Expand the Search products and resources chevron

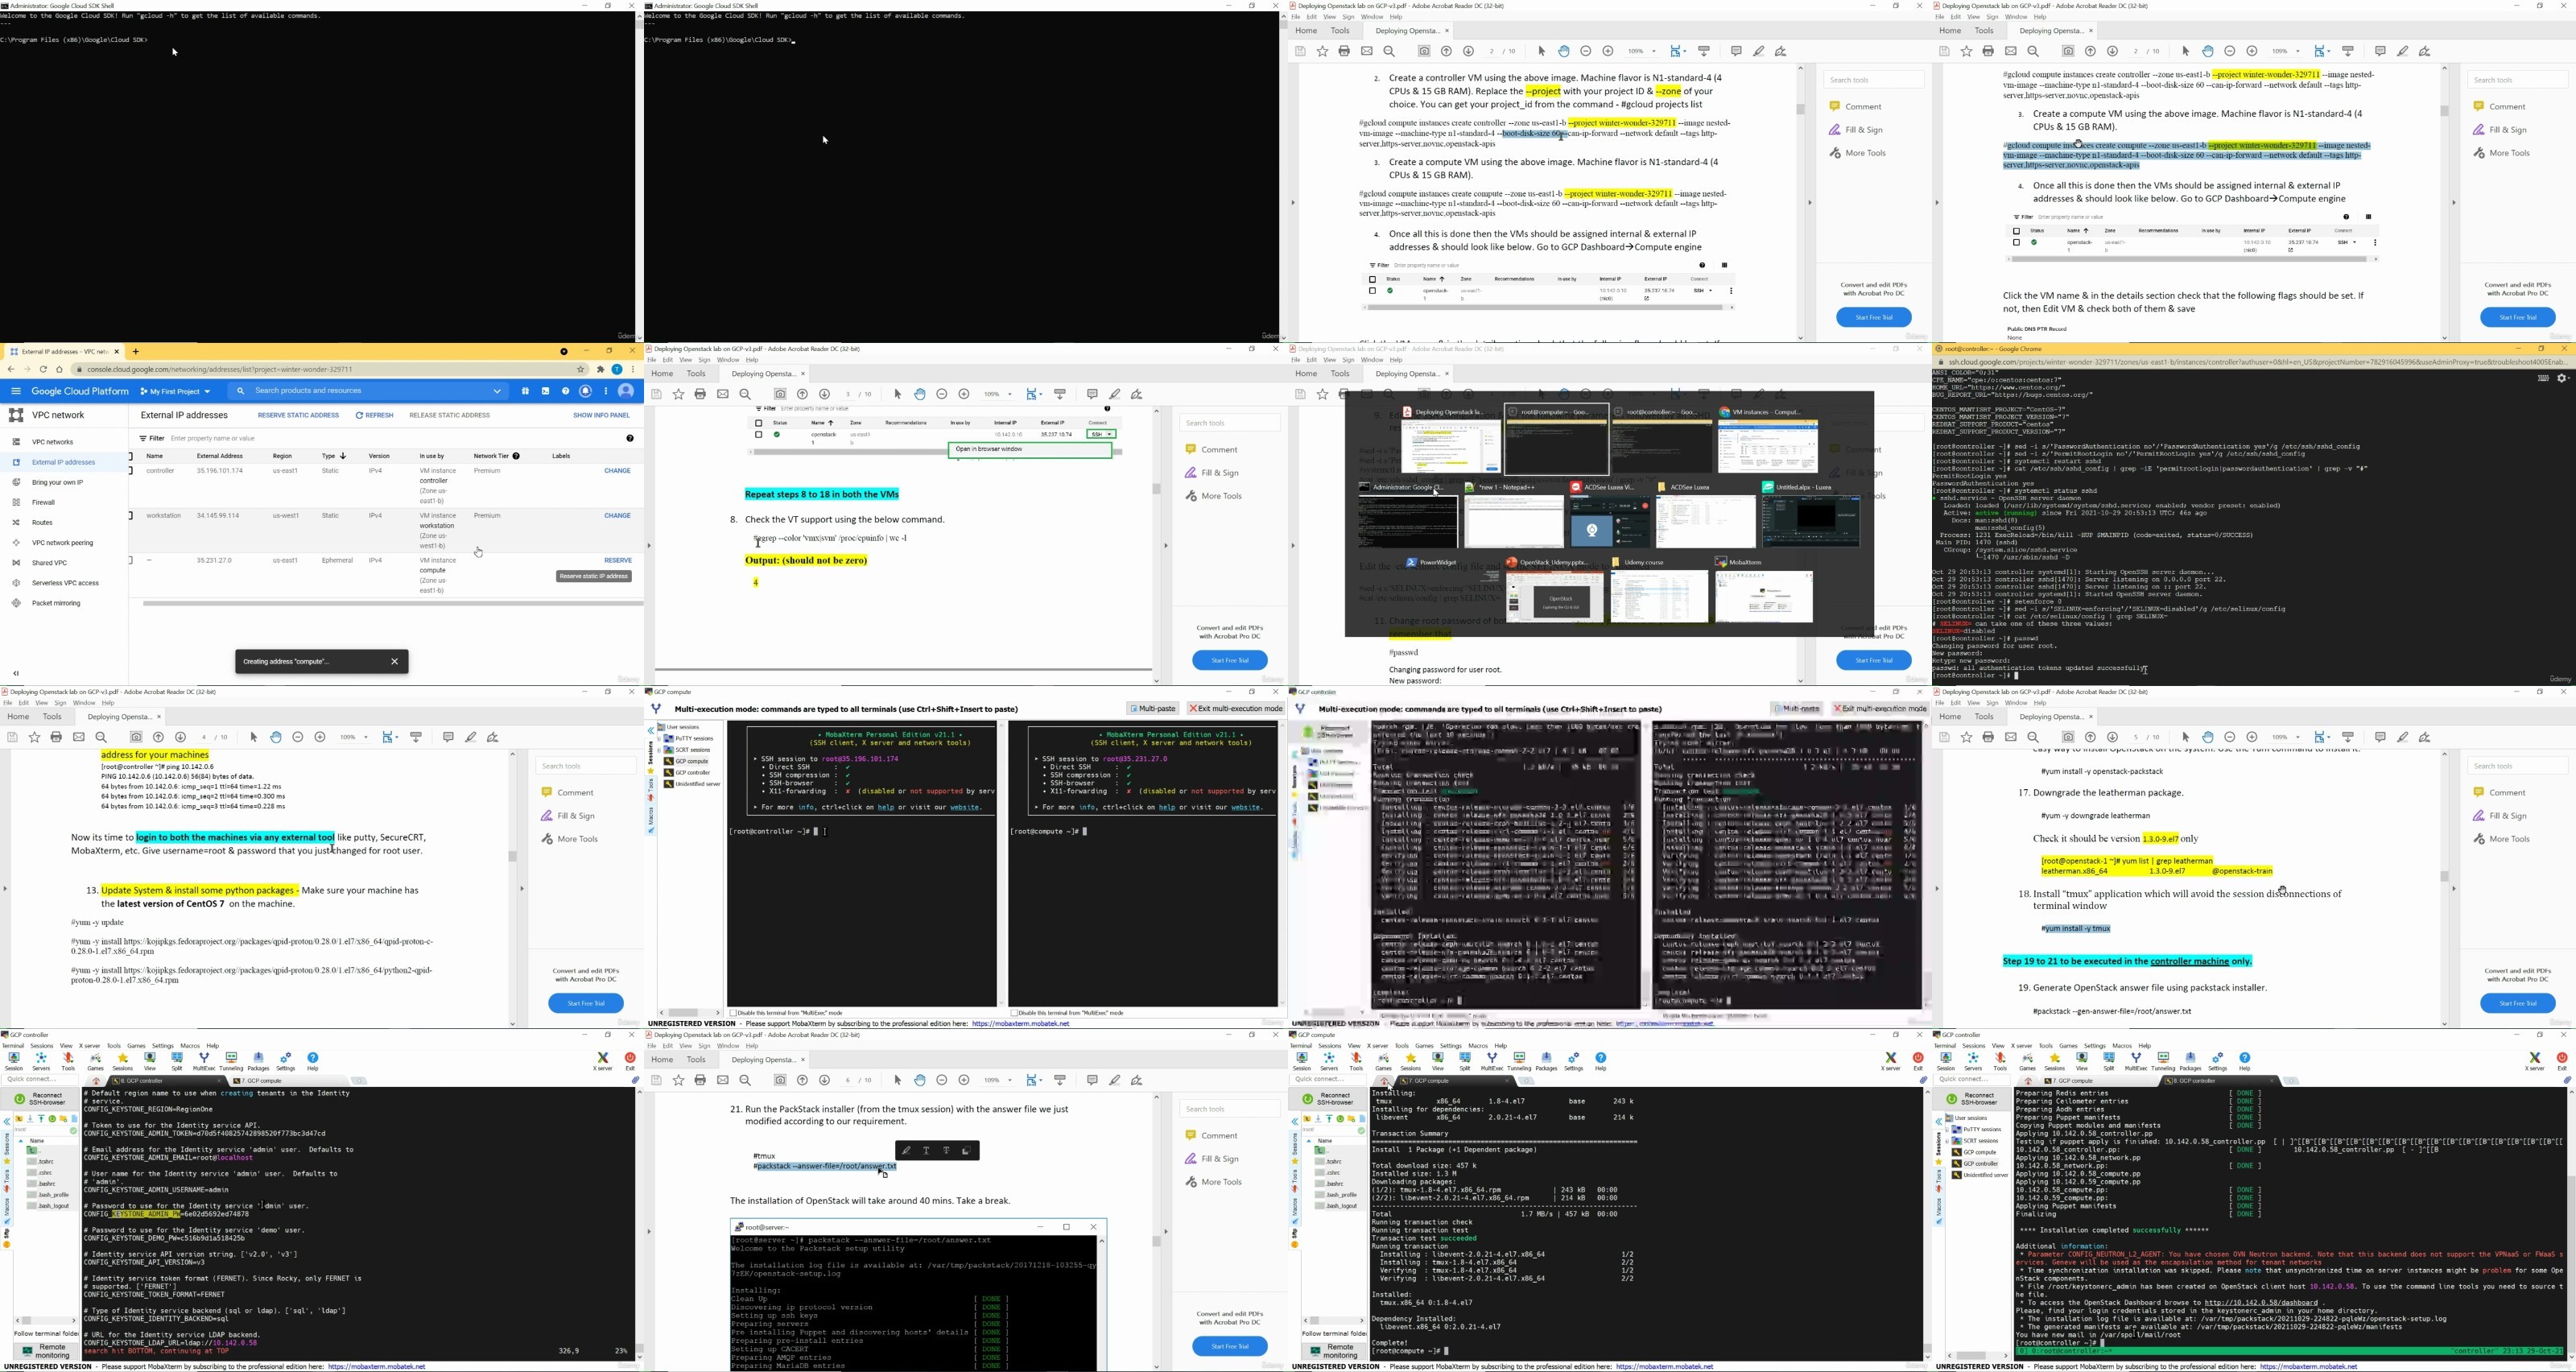tap(497, 391)
